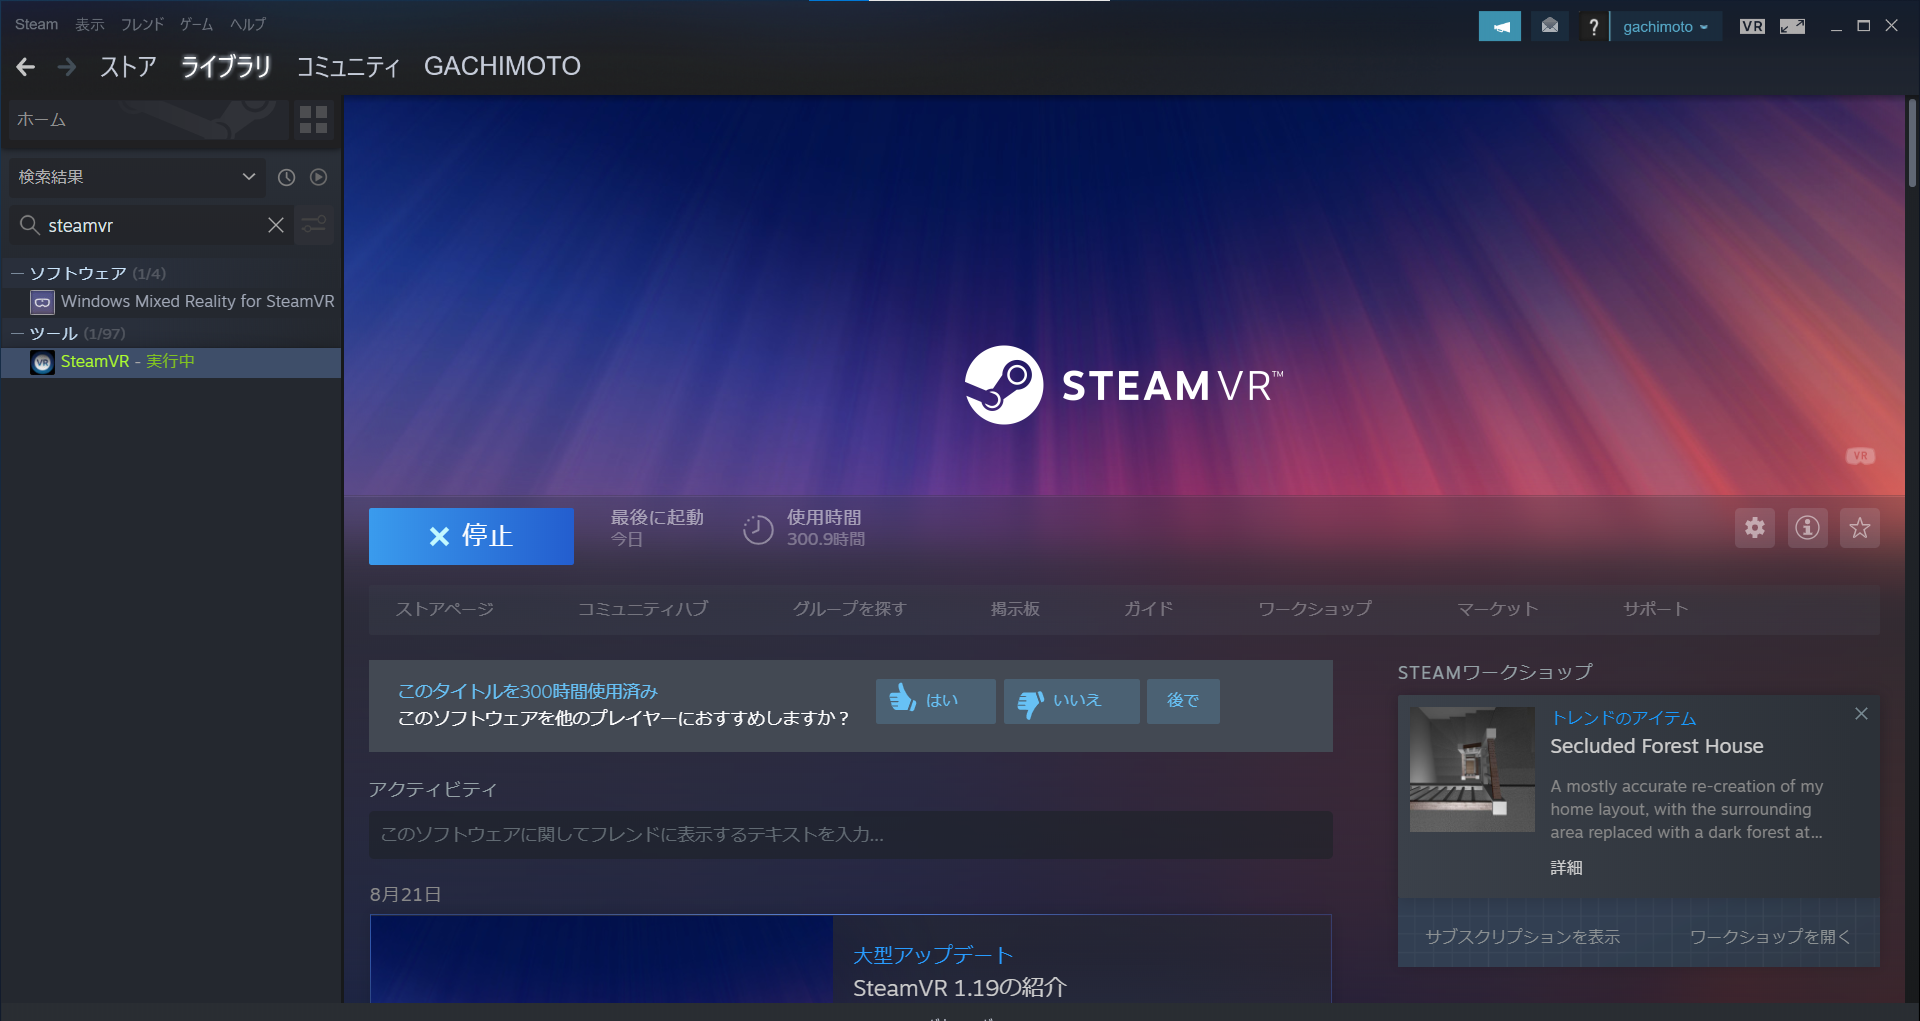Open コミュニティハブ link
The width and height of the screenshot is (1920, 1021).
click(642, 609)
